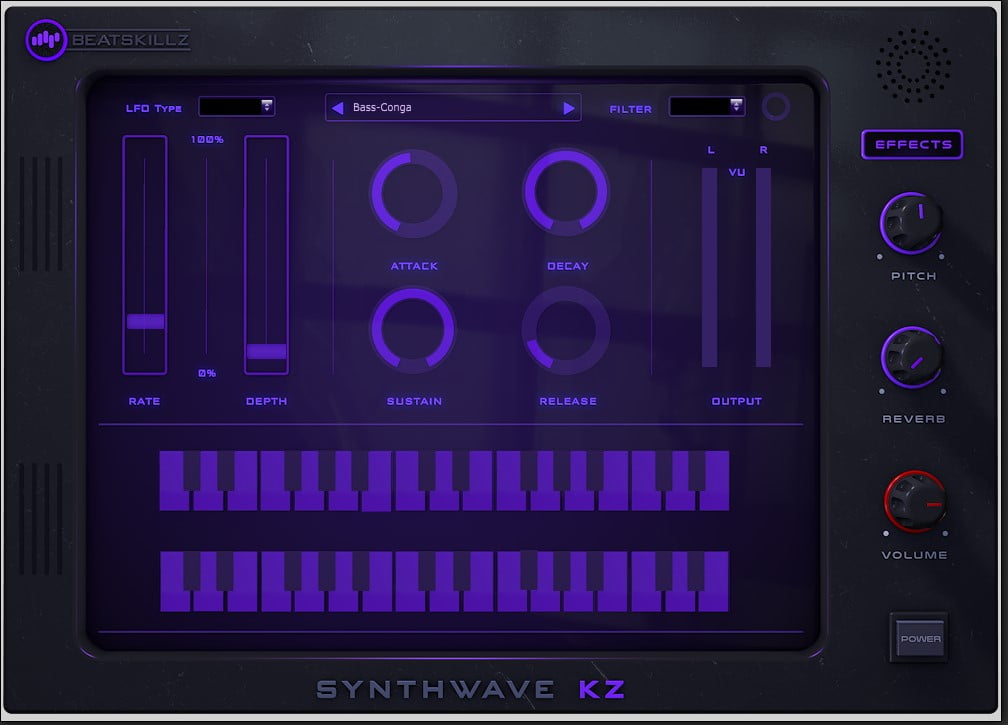Image resolution: width=1008 pixels, height=725 pixels.
Task: Click the Attack ring knob
Action: coord(413,194)
